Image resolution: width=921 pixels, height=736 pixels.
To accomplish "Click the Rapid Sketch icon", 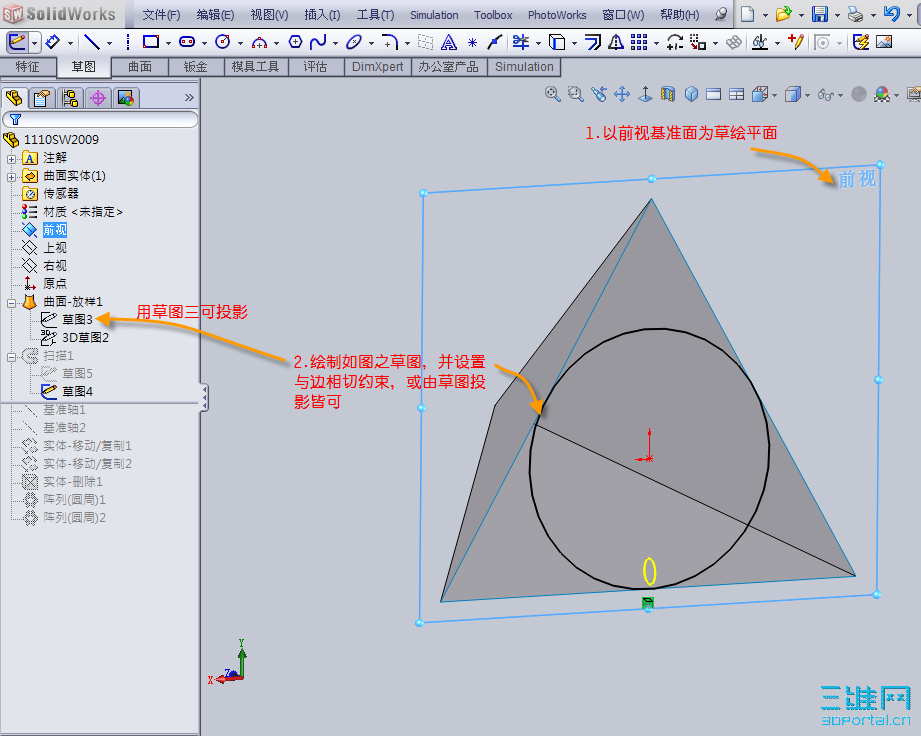I will [861, 42].
